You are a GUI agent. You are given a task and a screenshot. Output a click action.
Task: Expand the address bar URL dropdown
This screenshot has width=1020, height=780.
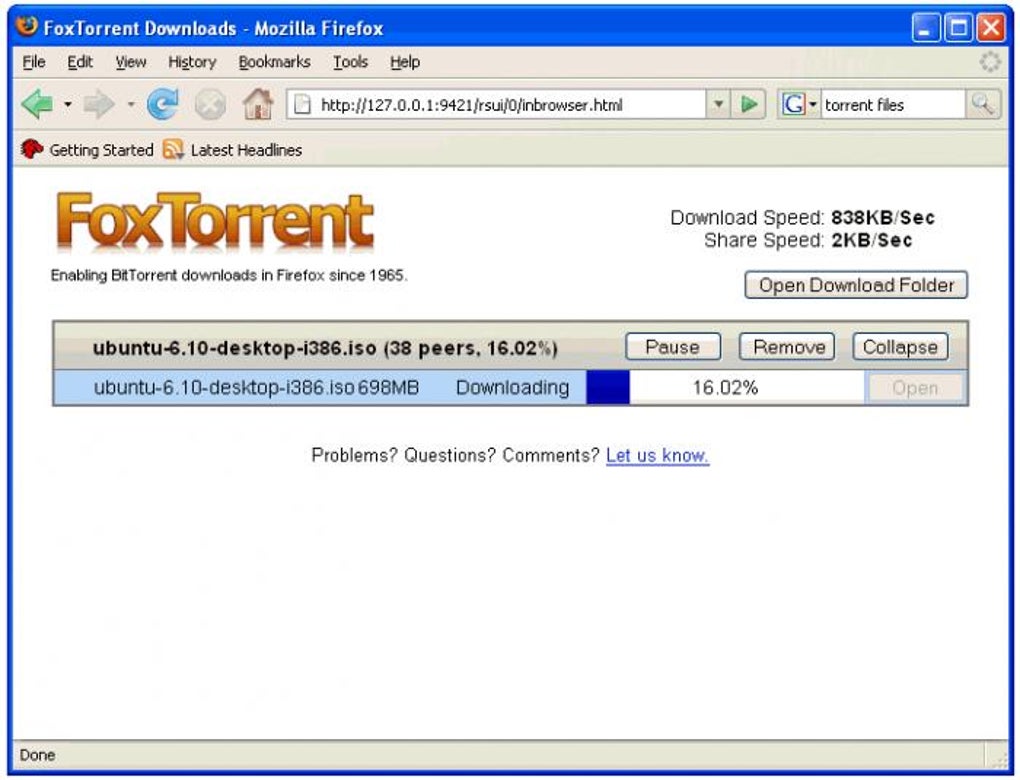coord(718,104)
